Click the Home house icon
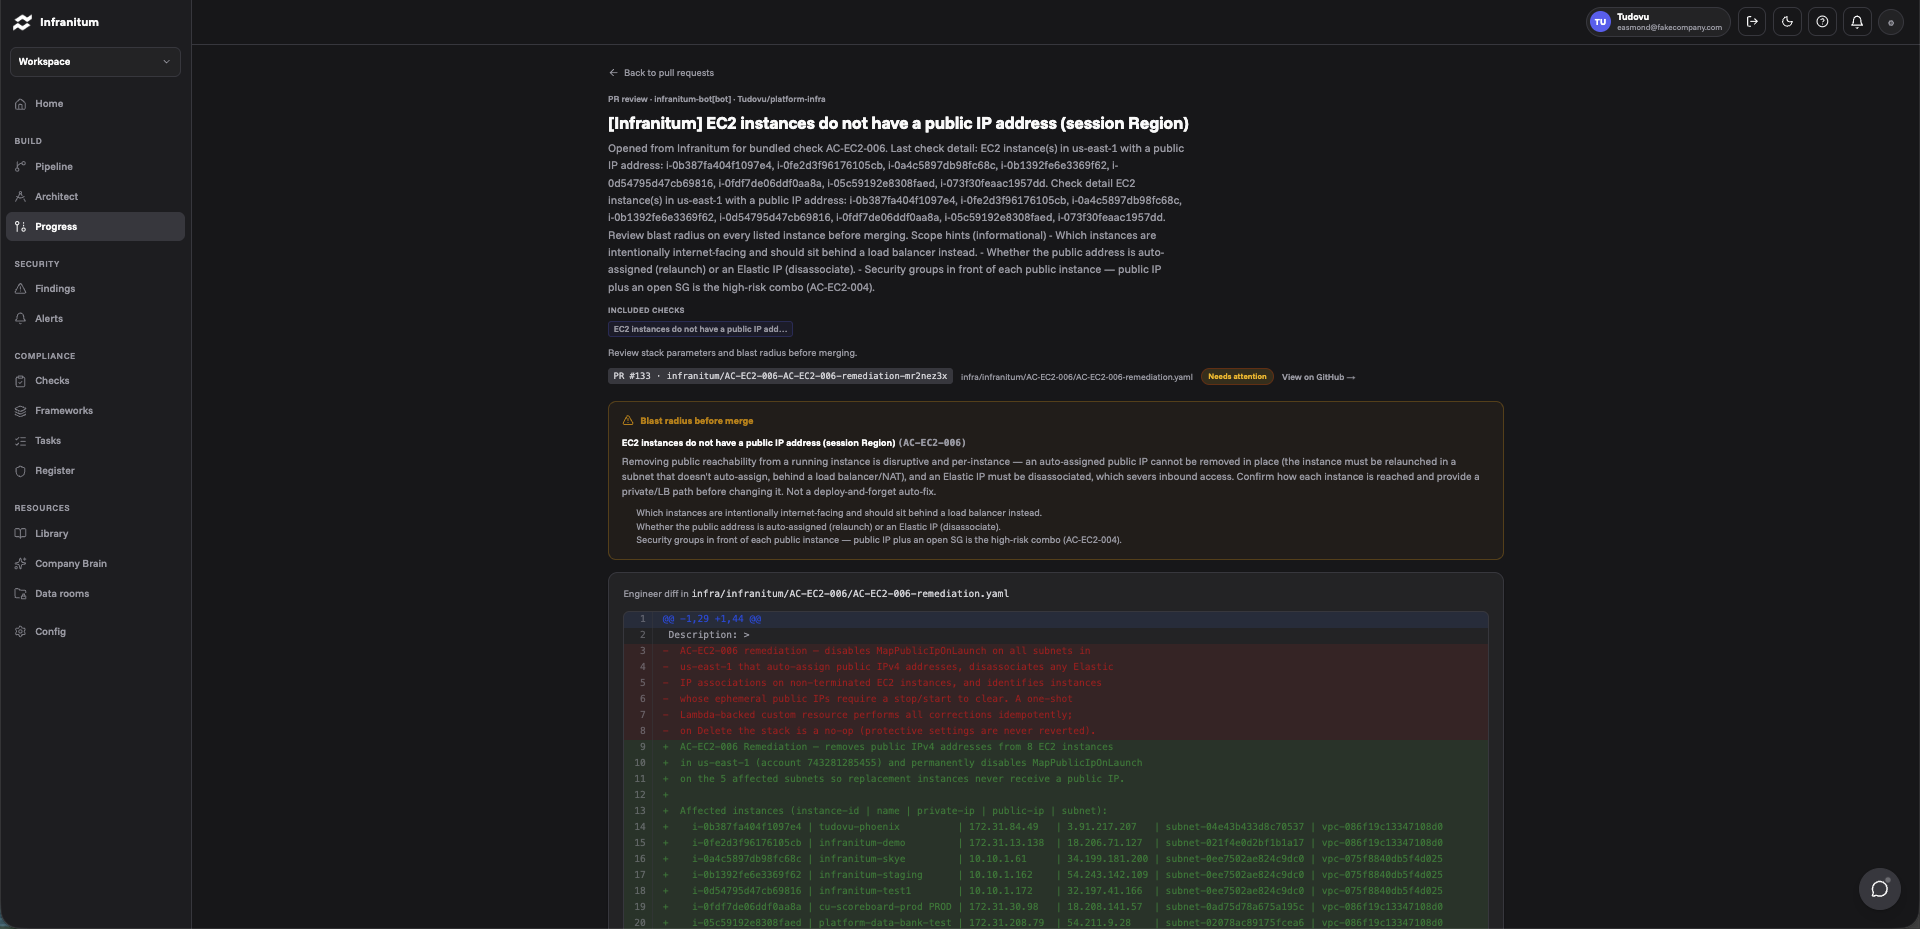The width and height of the screenshot is (1920, 929). click(20, 104)
